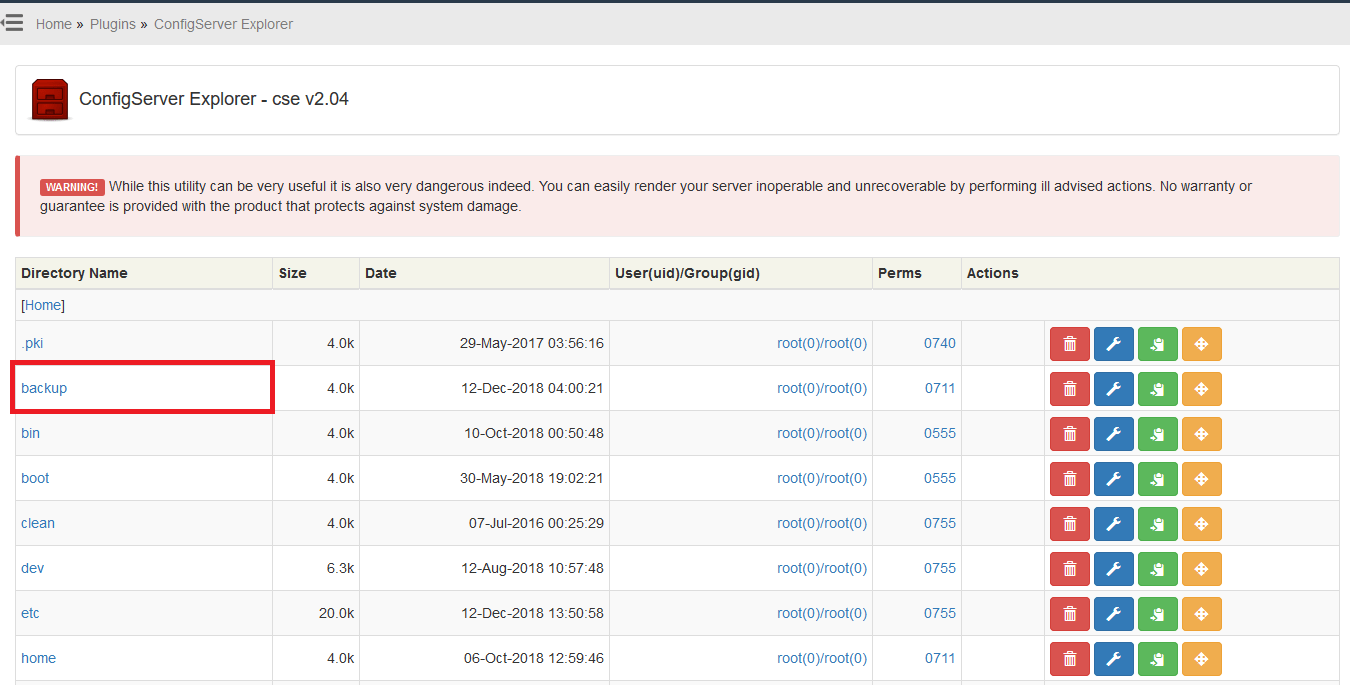Copy the .pki directory with green icon
Screen dimensions: 1350x685
tap(1158, 344)
